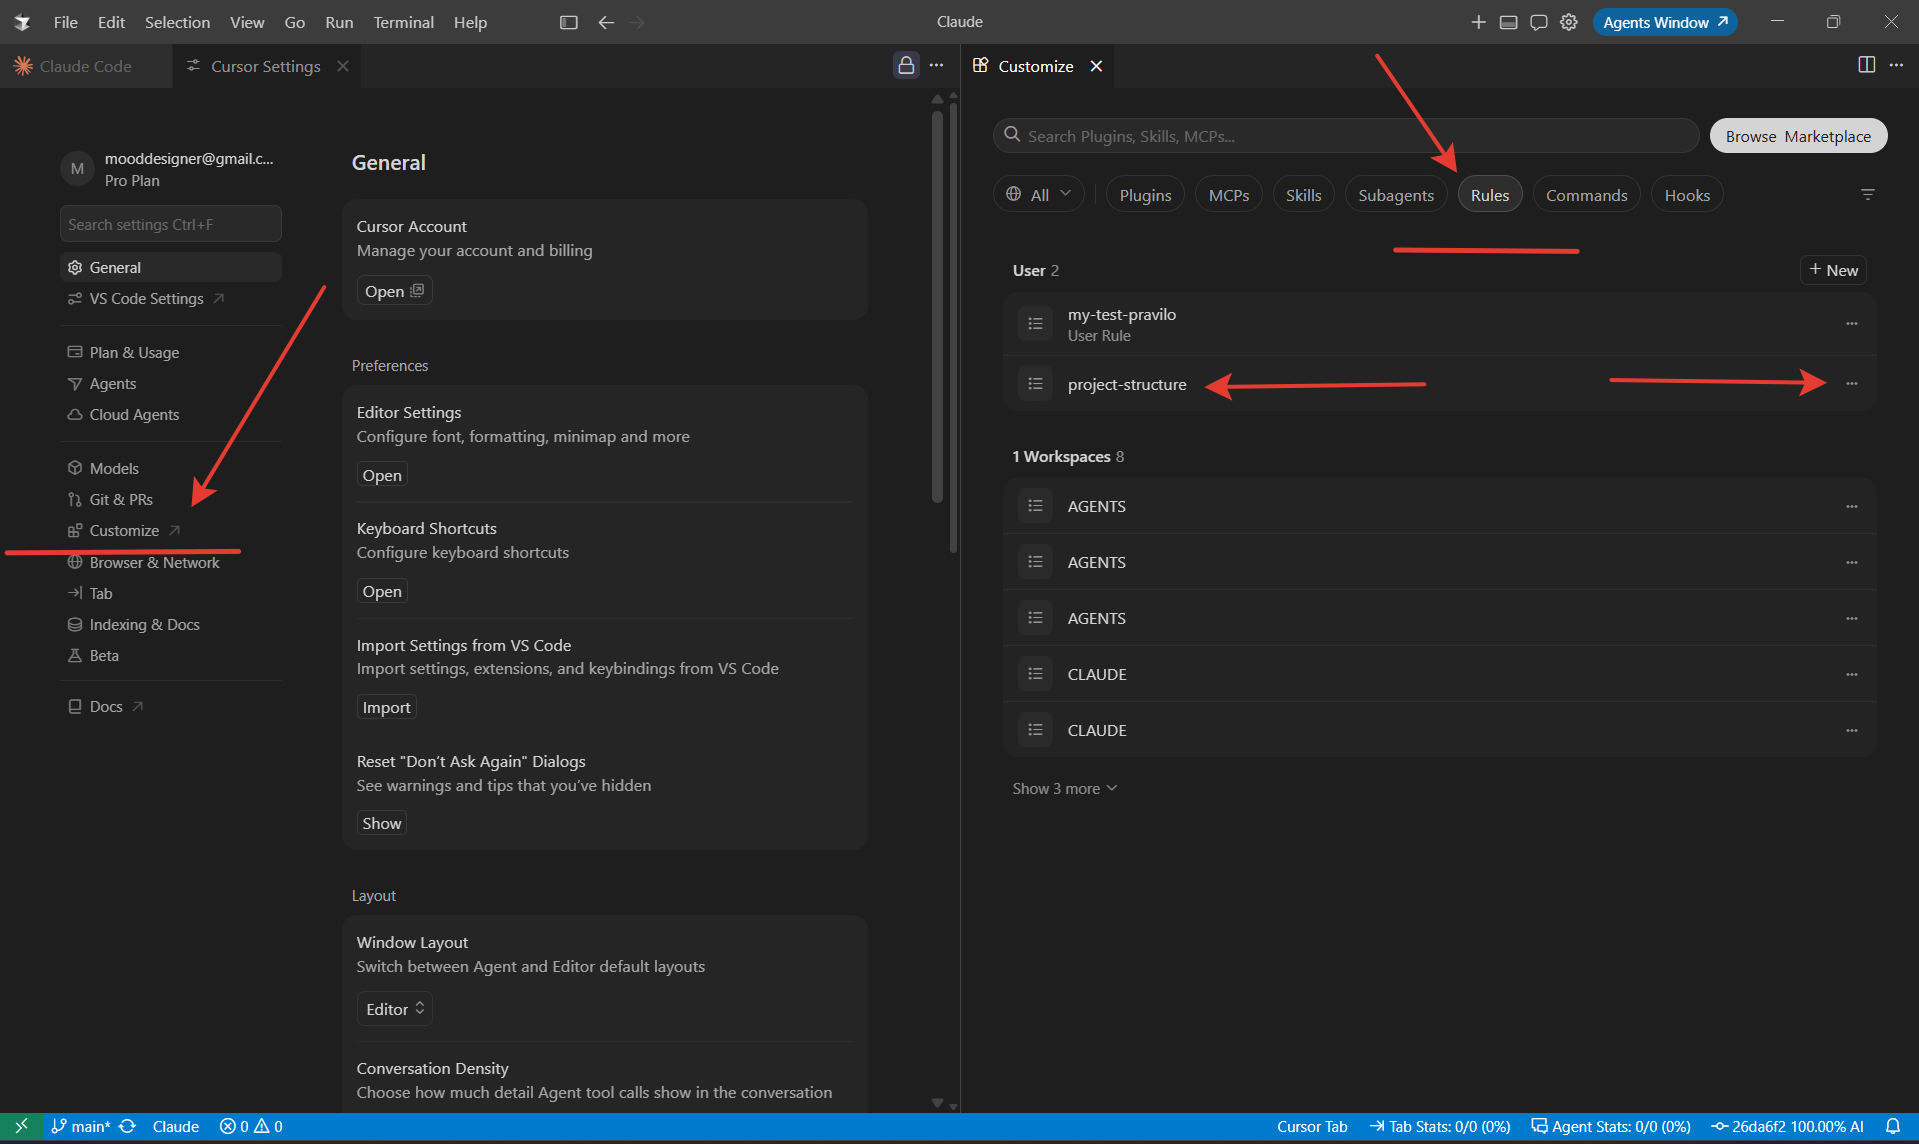The height and width of the screenshot is (1144, 1919).
Task: Toggle primary sidebar layout icon in title bar
Action: click(568, 22)
